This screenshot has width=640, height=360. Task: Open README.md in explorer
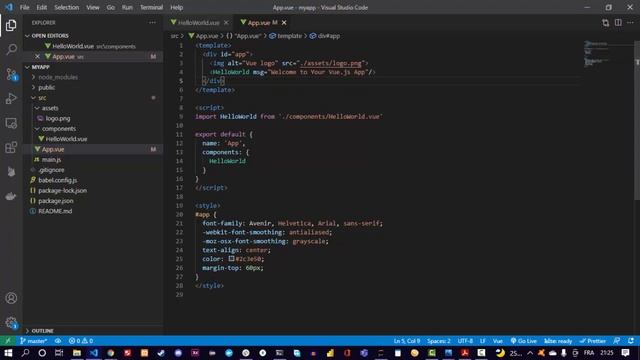(55, 211)
